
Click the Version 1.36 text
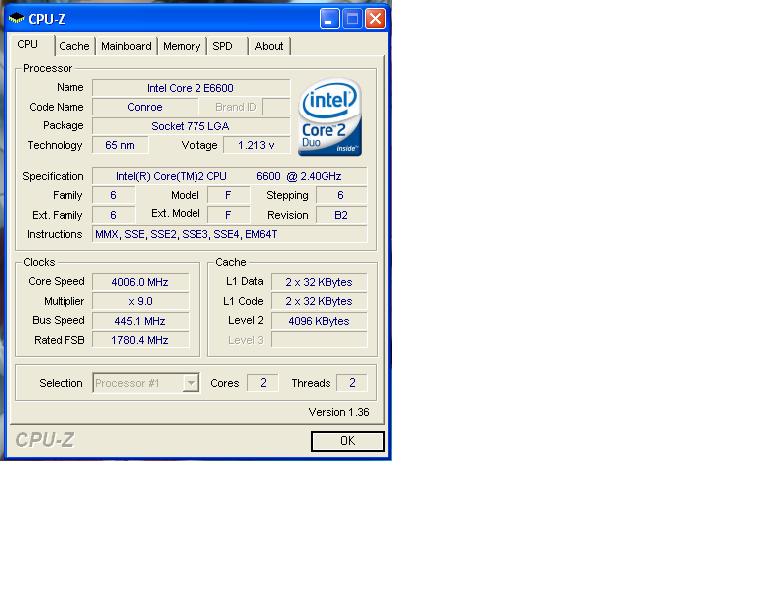pos(339,412)
